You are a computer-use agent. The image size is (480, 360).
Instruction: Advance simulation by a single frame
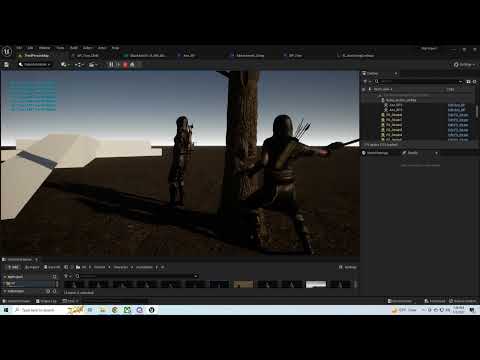[x=118, y=65]
